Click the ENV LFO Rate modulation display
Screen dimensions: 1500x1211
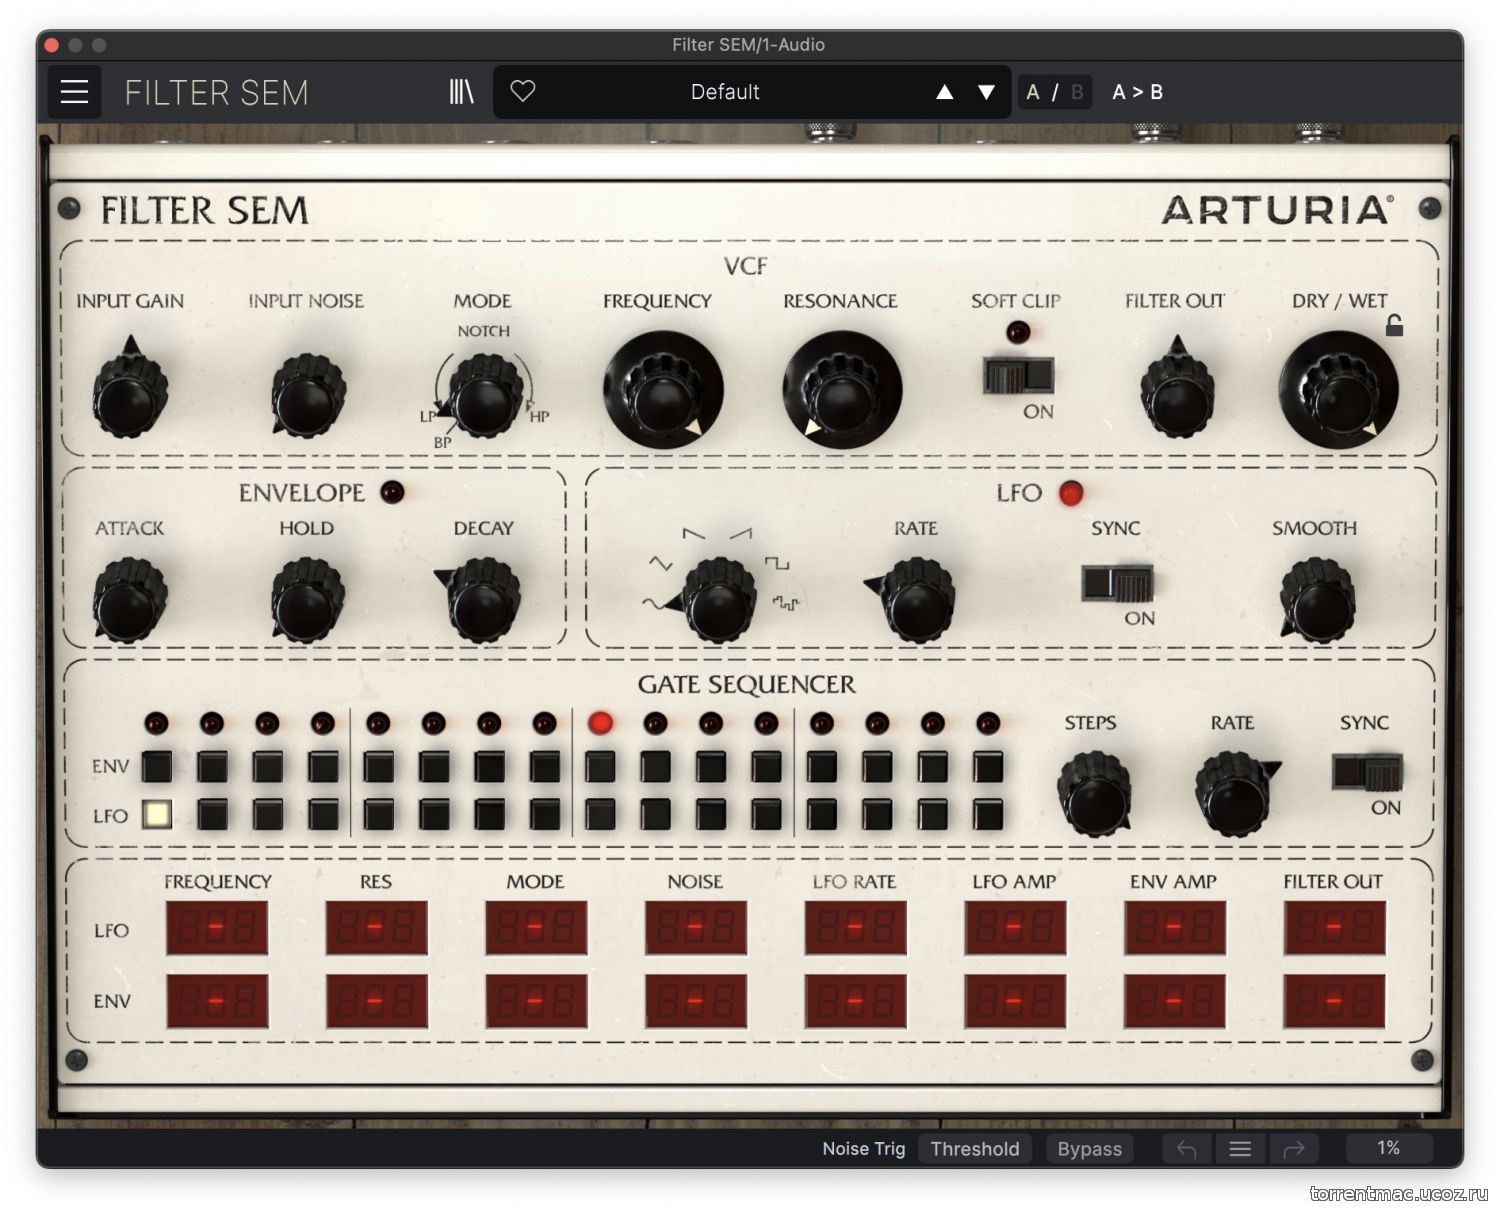click(x=856, y=1001)
